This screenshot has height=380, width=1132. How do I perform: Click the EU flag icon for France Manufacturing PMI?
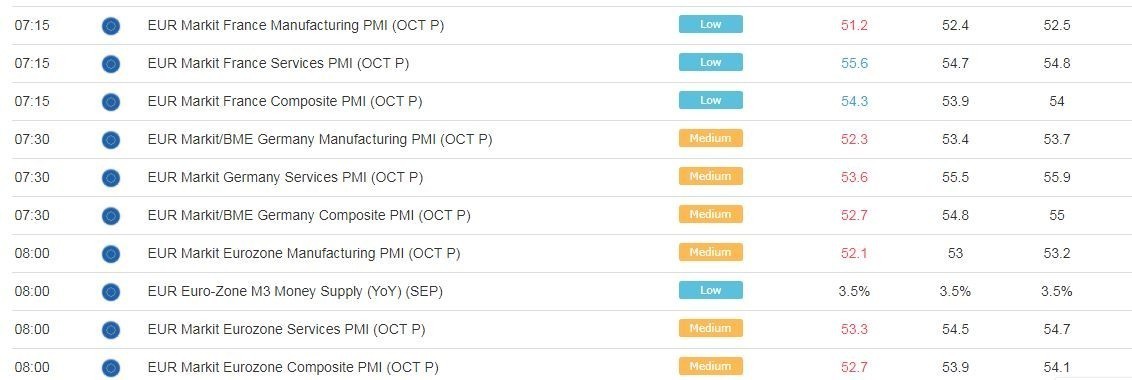pyautogui.click(x=110, y=26)
